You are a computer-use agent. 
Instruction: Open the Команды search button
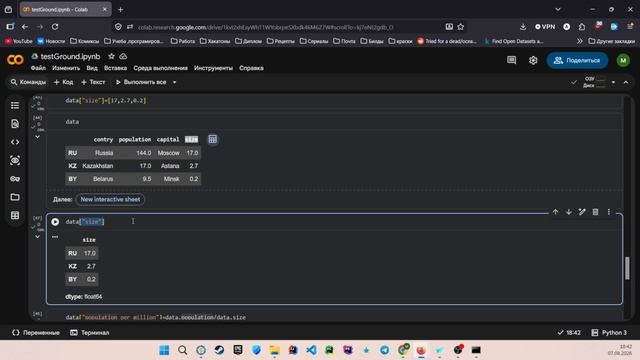(x=28, y=82)
